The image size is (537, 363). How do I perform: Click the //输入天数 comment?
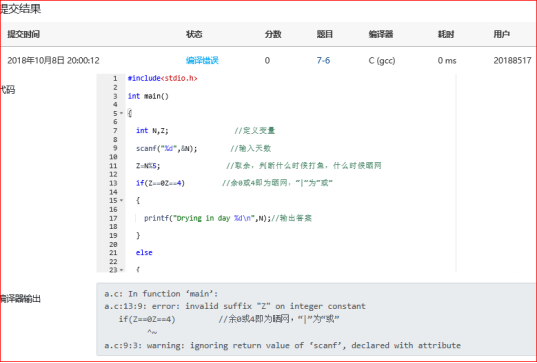tap(251, 148)
